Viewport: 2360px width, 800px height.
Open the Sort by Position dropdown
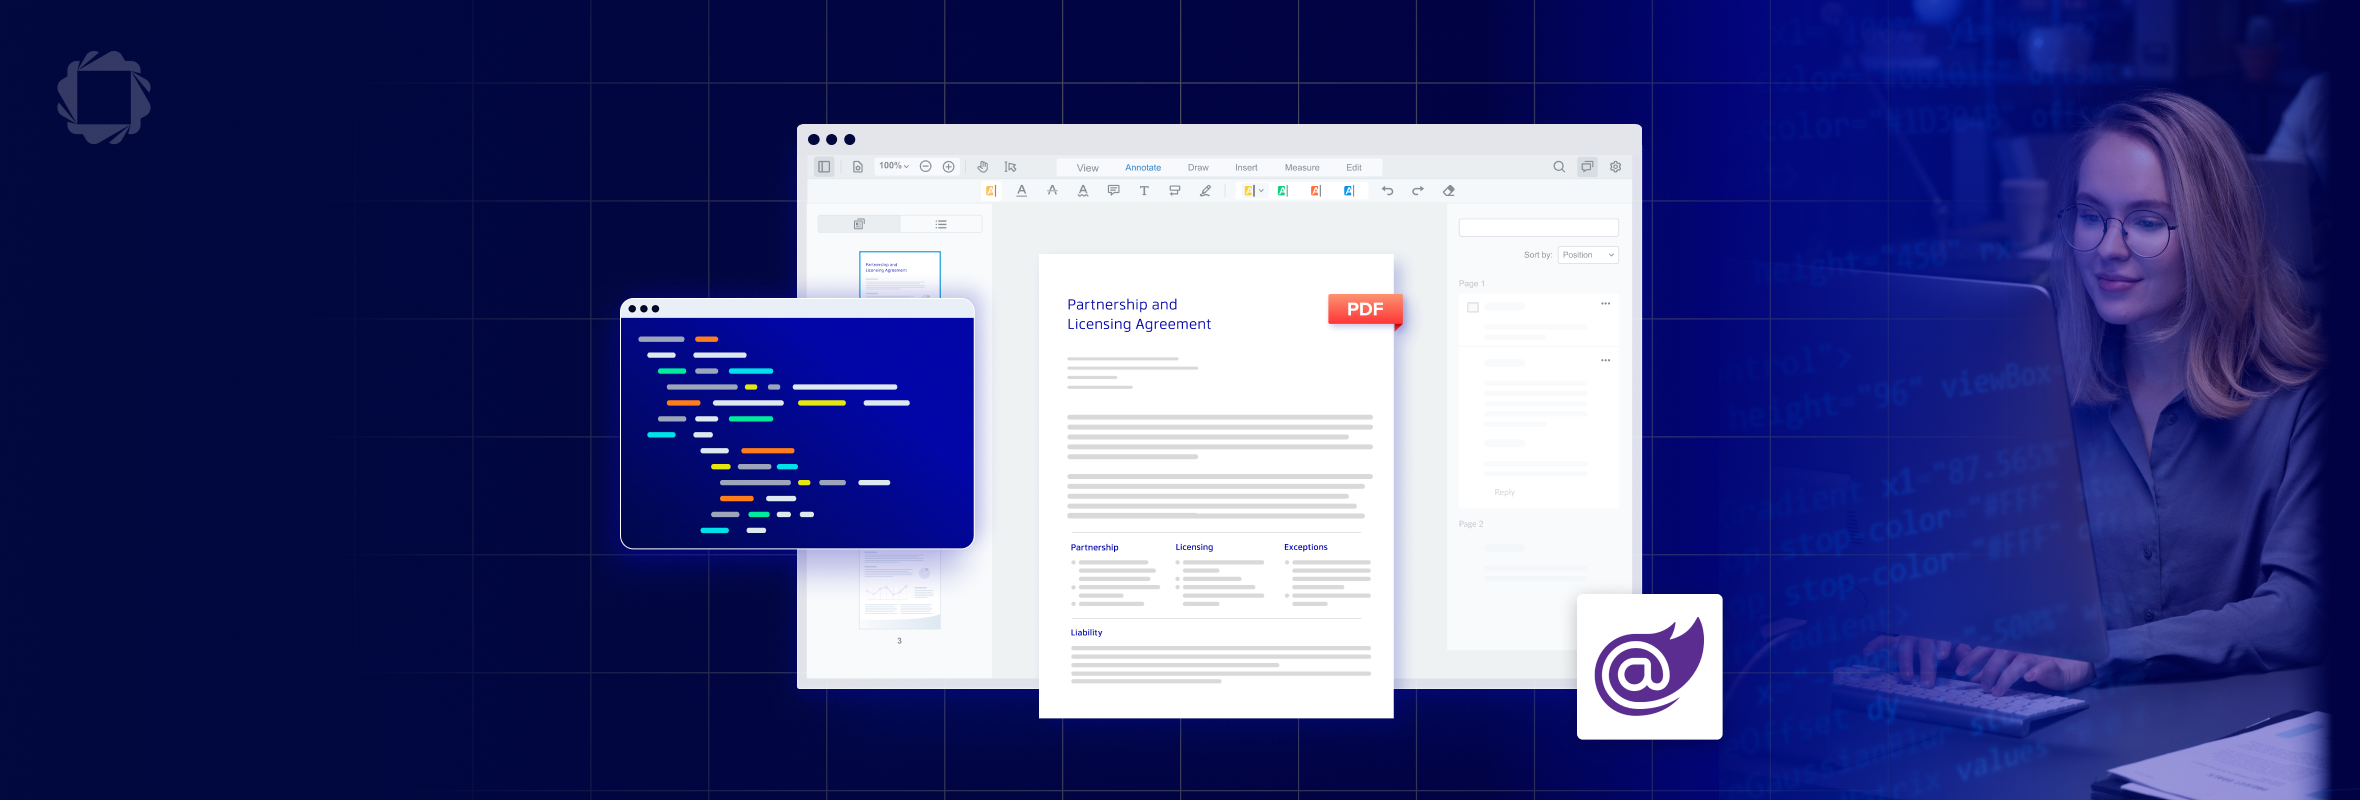pos(1588,255)
